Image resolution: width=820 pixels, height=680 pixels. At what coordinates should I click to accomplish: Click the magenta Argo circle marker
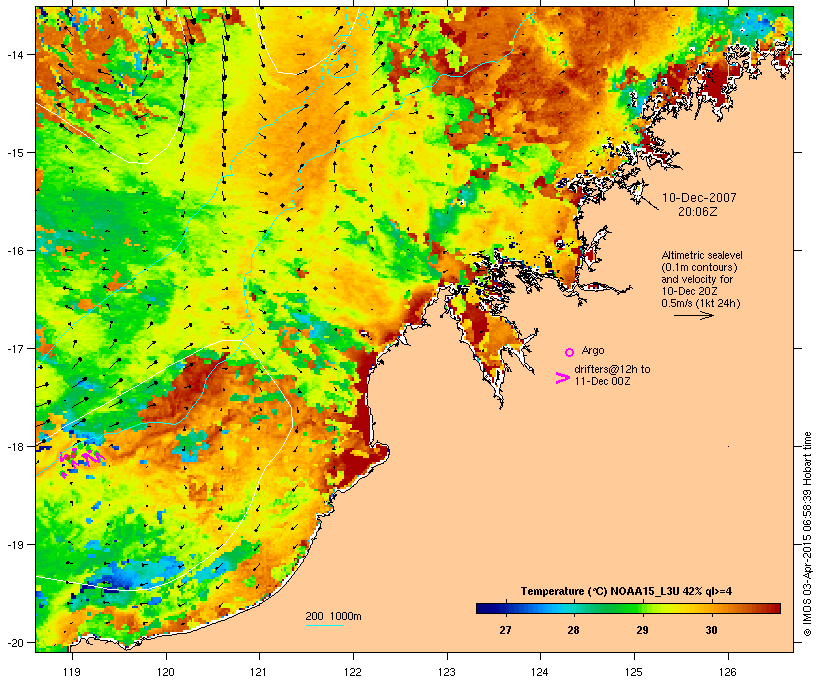pos(569,353)
